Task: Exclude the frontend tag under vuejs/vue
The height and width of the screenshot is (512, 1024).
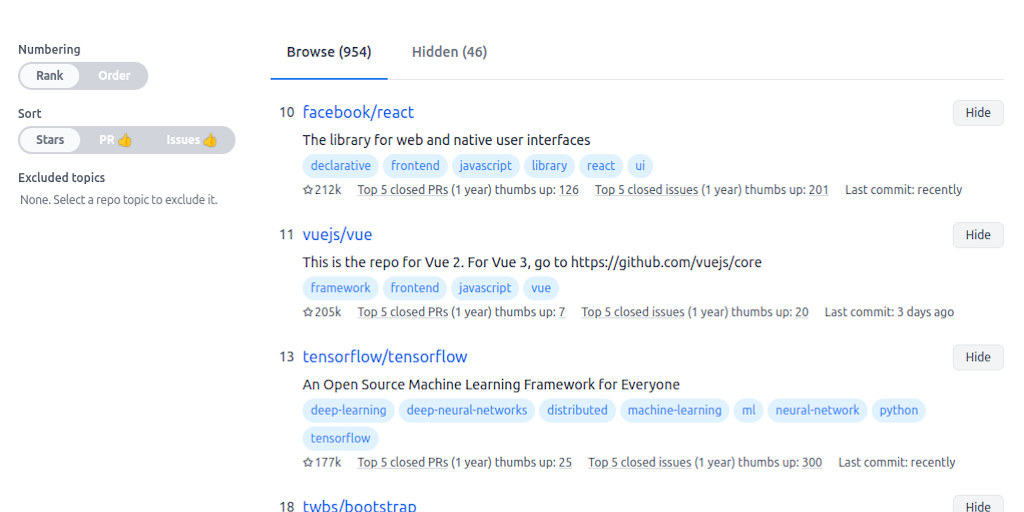Action: [415, 288]
